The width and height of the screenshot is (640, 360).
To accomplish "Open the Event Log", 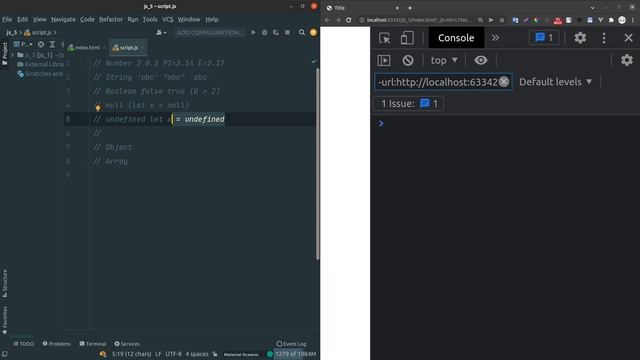I will (x=291, y=344).
